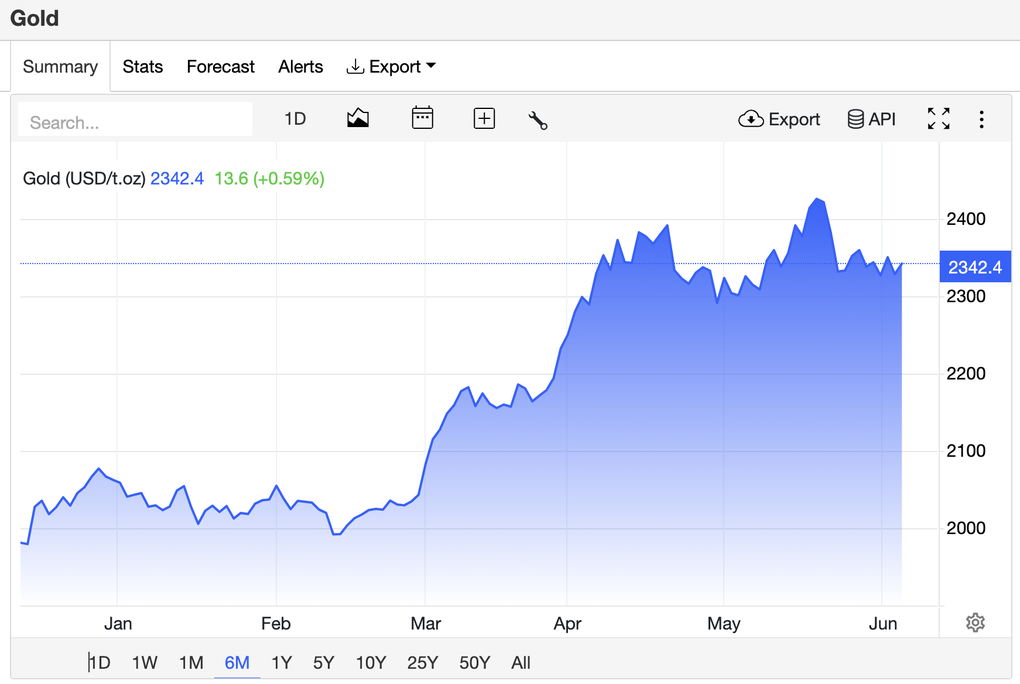Open chart settings gear icon

coord(975,623)
